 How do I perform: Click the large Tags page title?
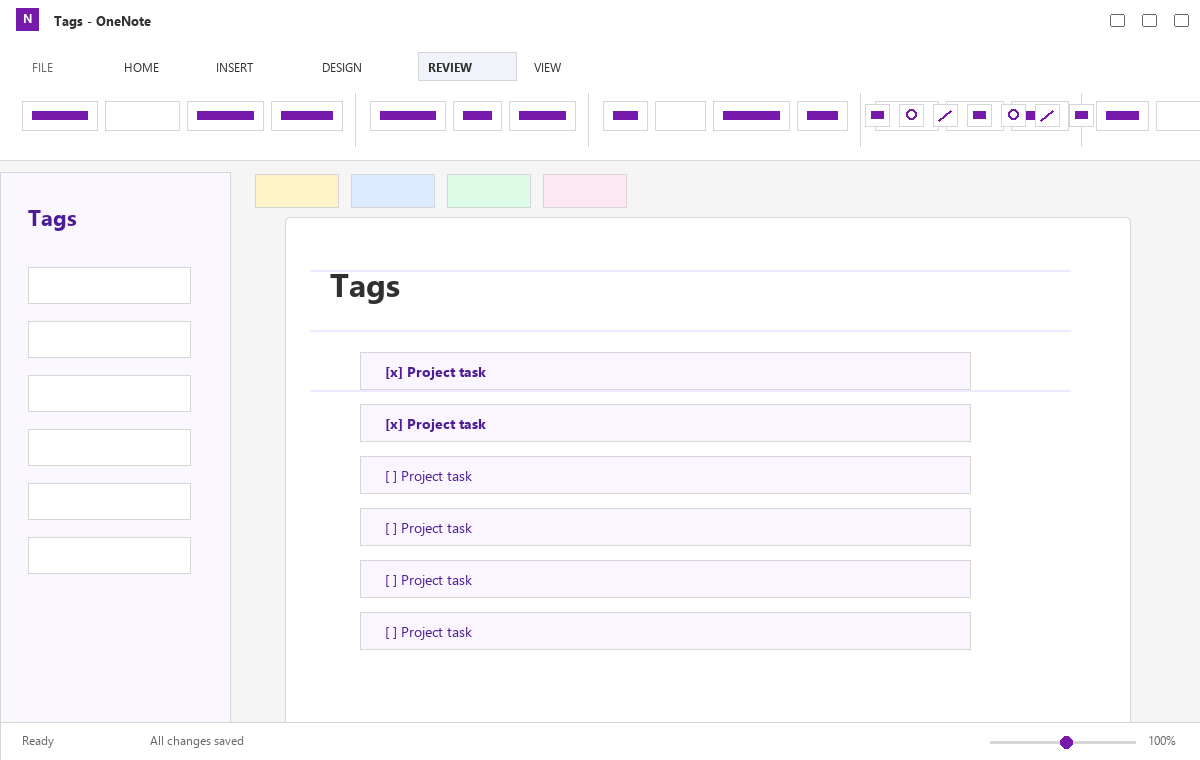(x=365, y=287)
